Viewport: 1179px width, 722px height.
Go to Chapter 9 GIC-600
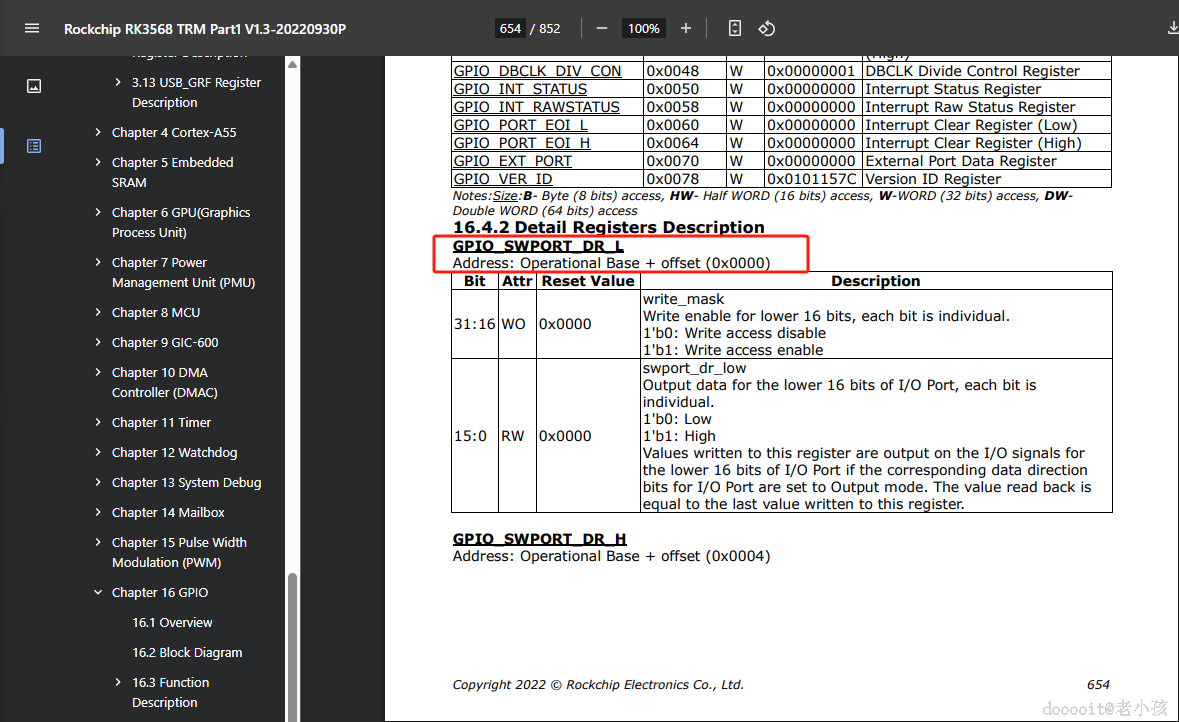pos(165,342)
